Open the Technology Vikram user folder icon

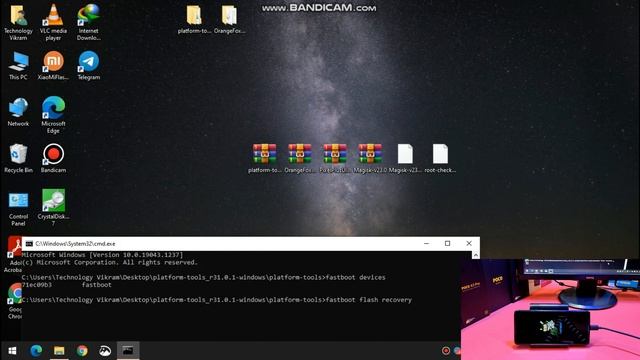pyautogui.click(x=18, y=22)
